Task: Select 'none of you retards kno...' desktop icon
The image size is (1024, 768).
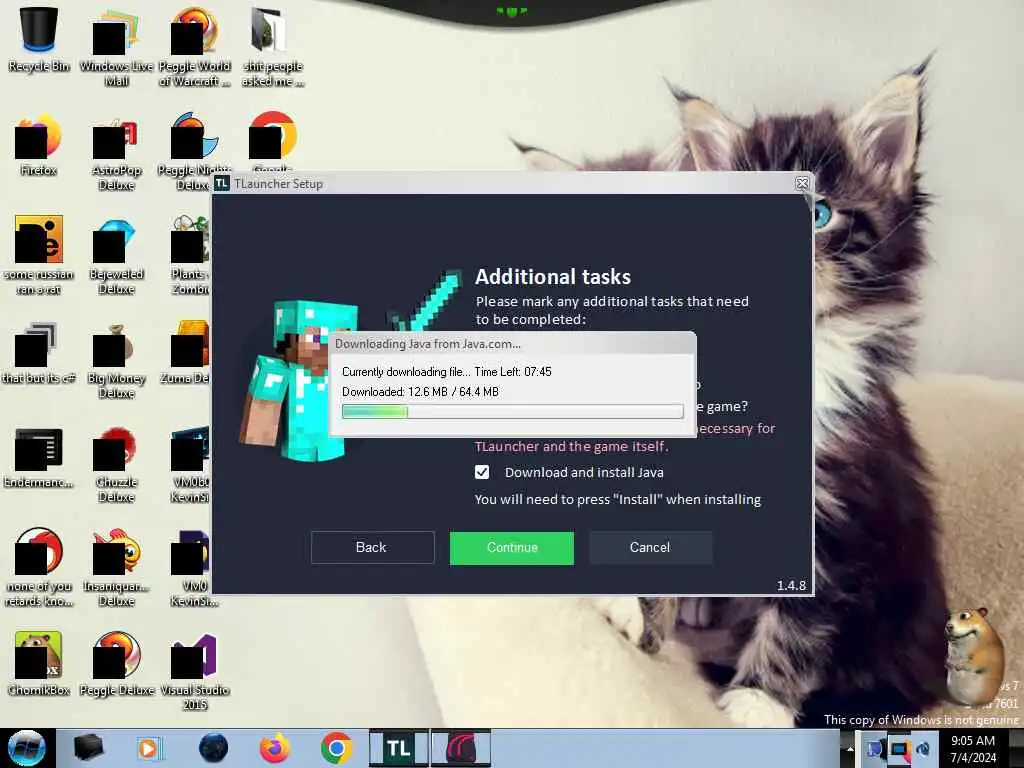Action: click(x=39, y=568)
